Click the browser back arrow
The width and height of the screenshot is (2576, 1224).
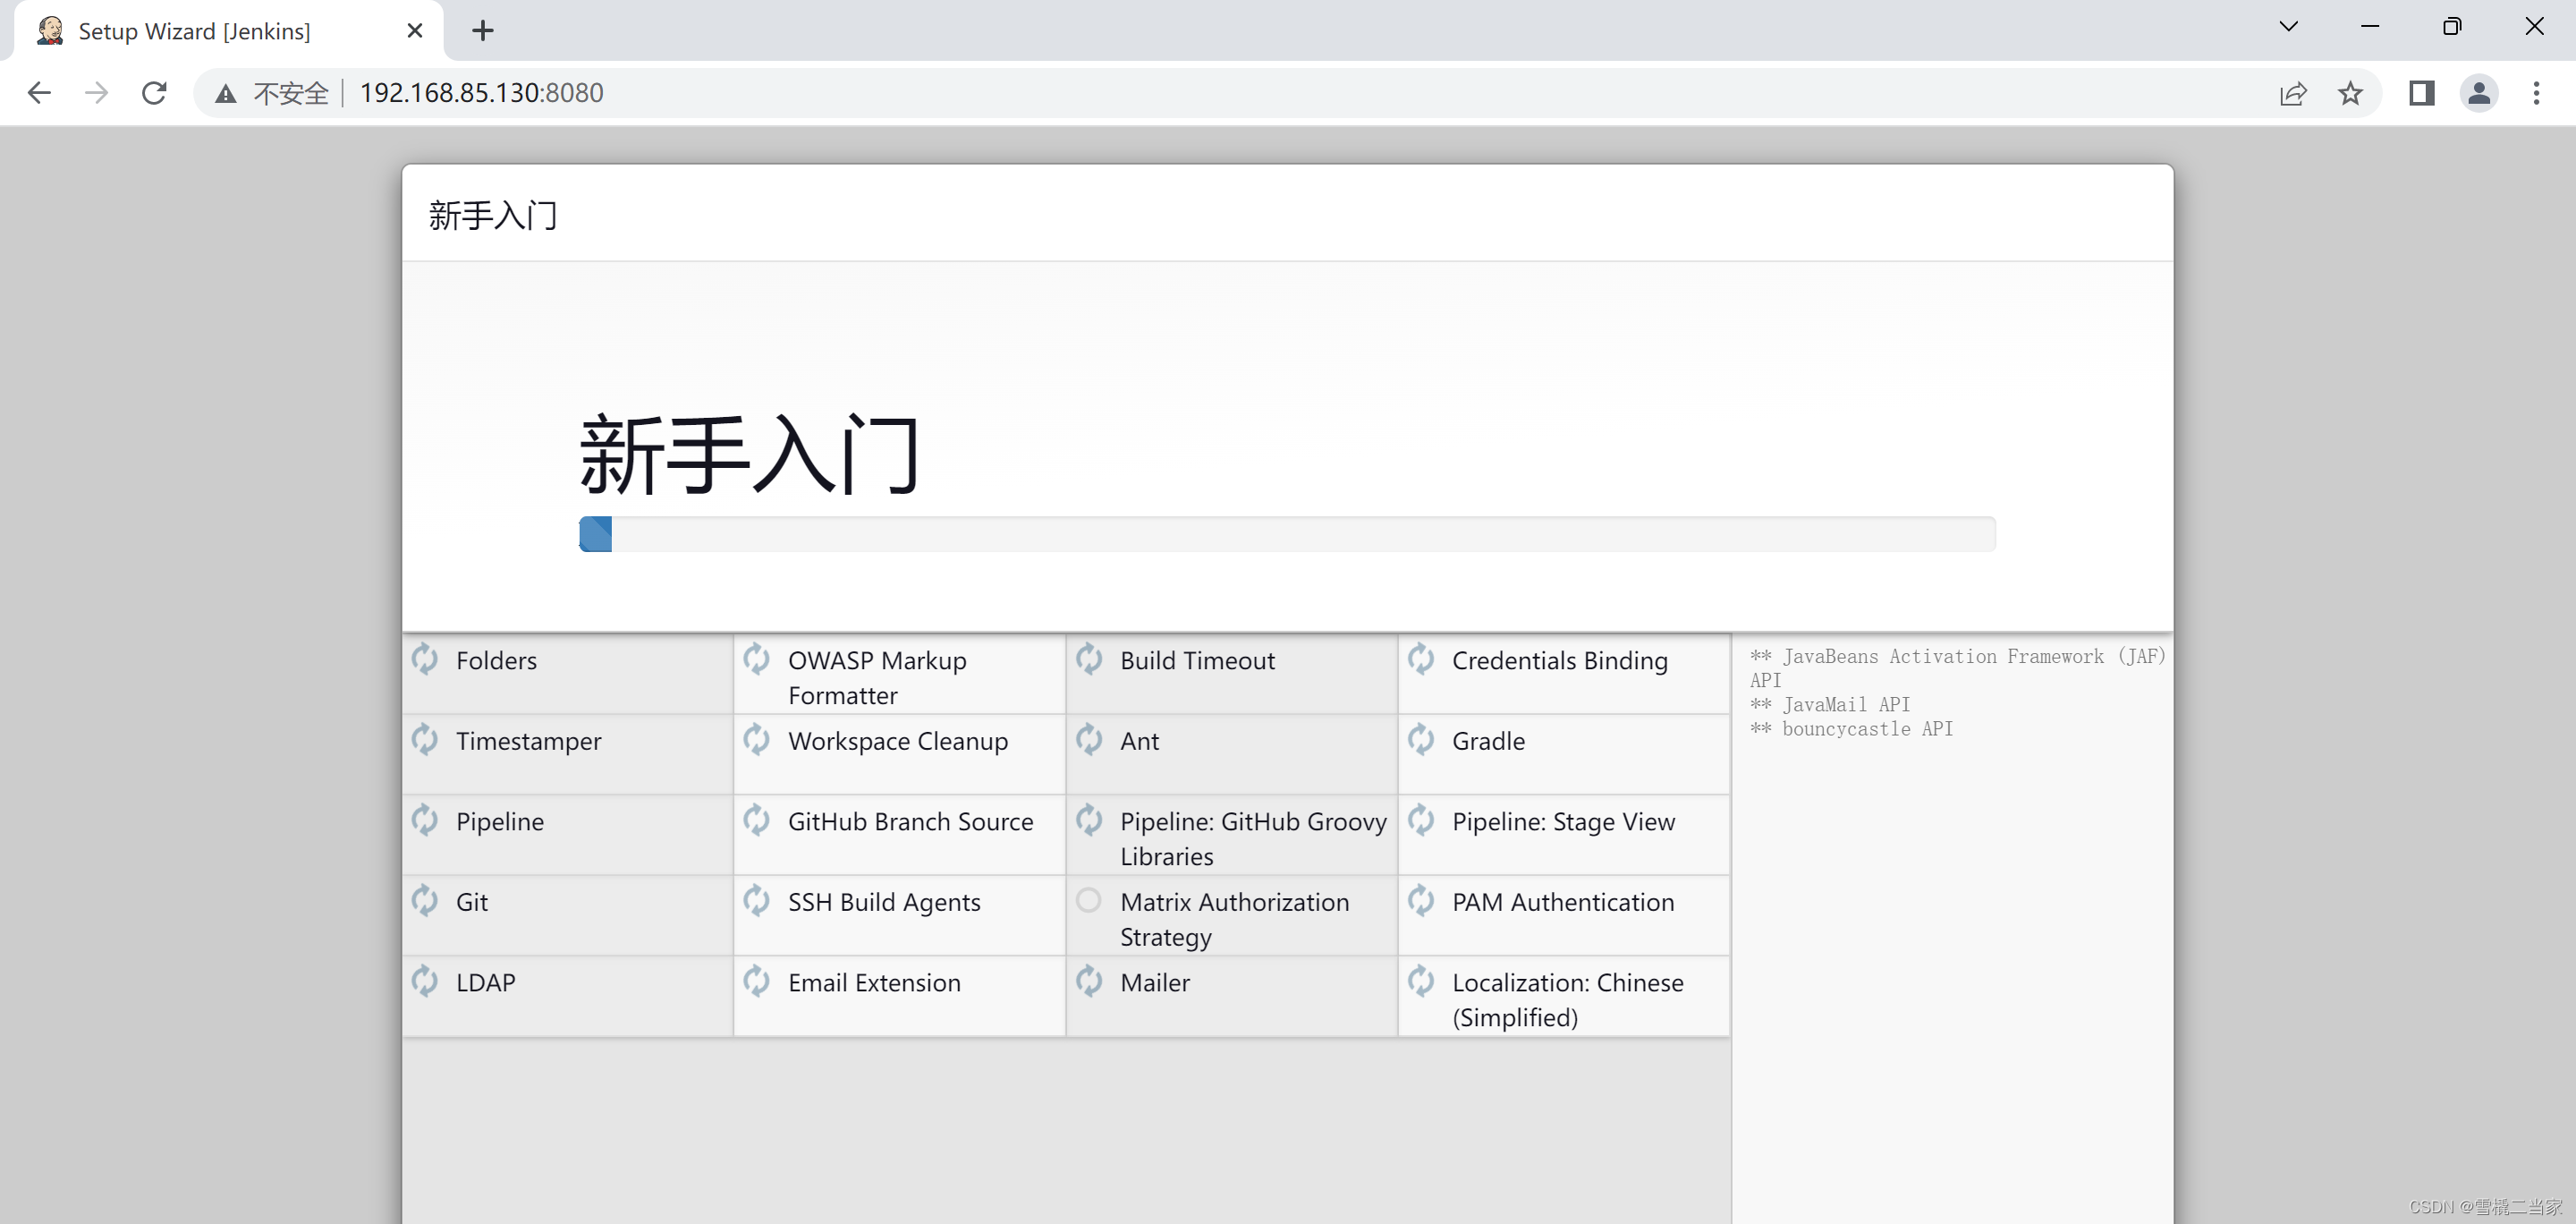pos(39,93)
